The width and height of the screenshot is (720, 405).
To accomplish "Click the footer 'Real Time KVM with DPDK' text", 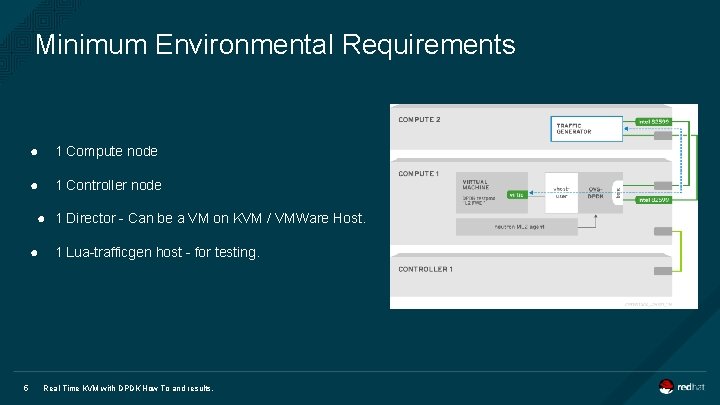I will pyautogui.click(x=128, y=388).
